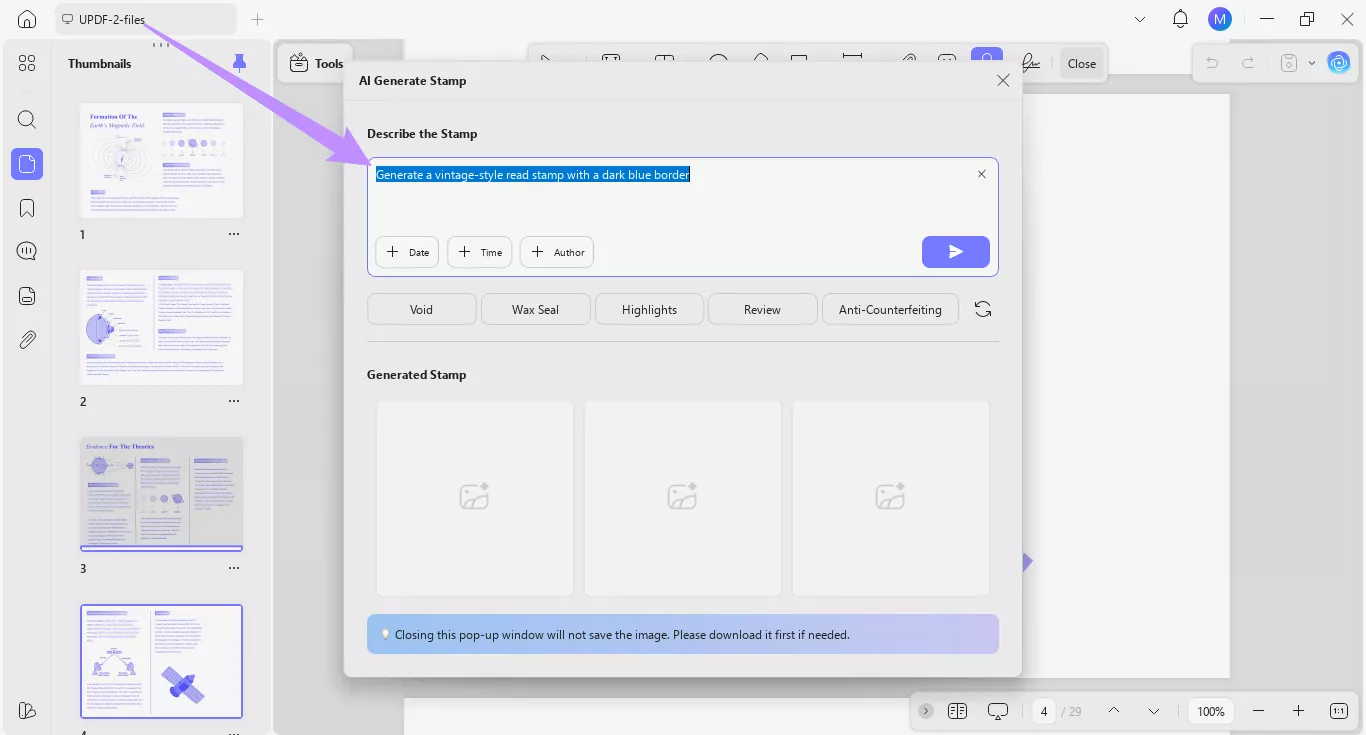Clear the stamp description text
1366x735 pixels.
[982, 174]
